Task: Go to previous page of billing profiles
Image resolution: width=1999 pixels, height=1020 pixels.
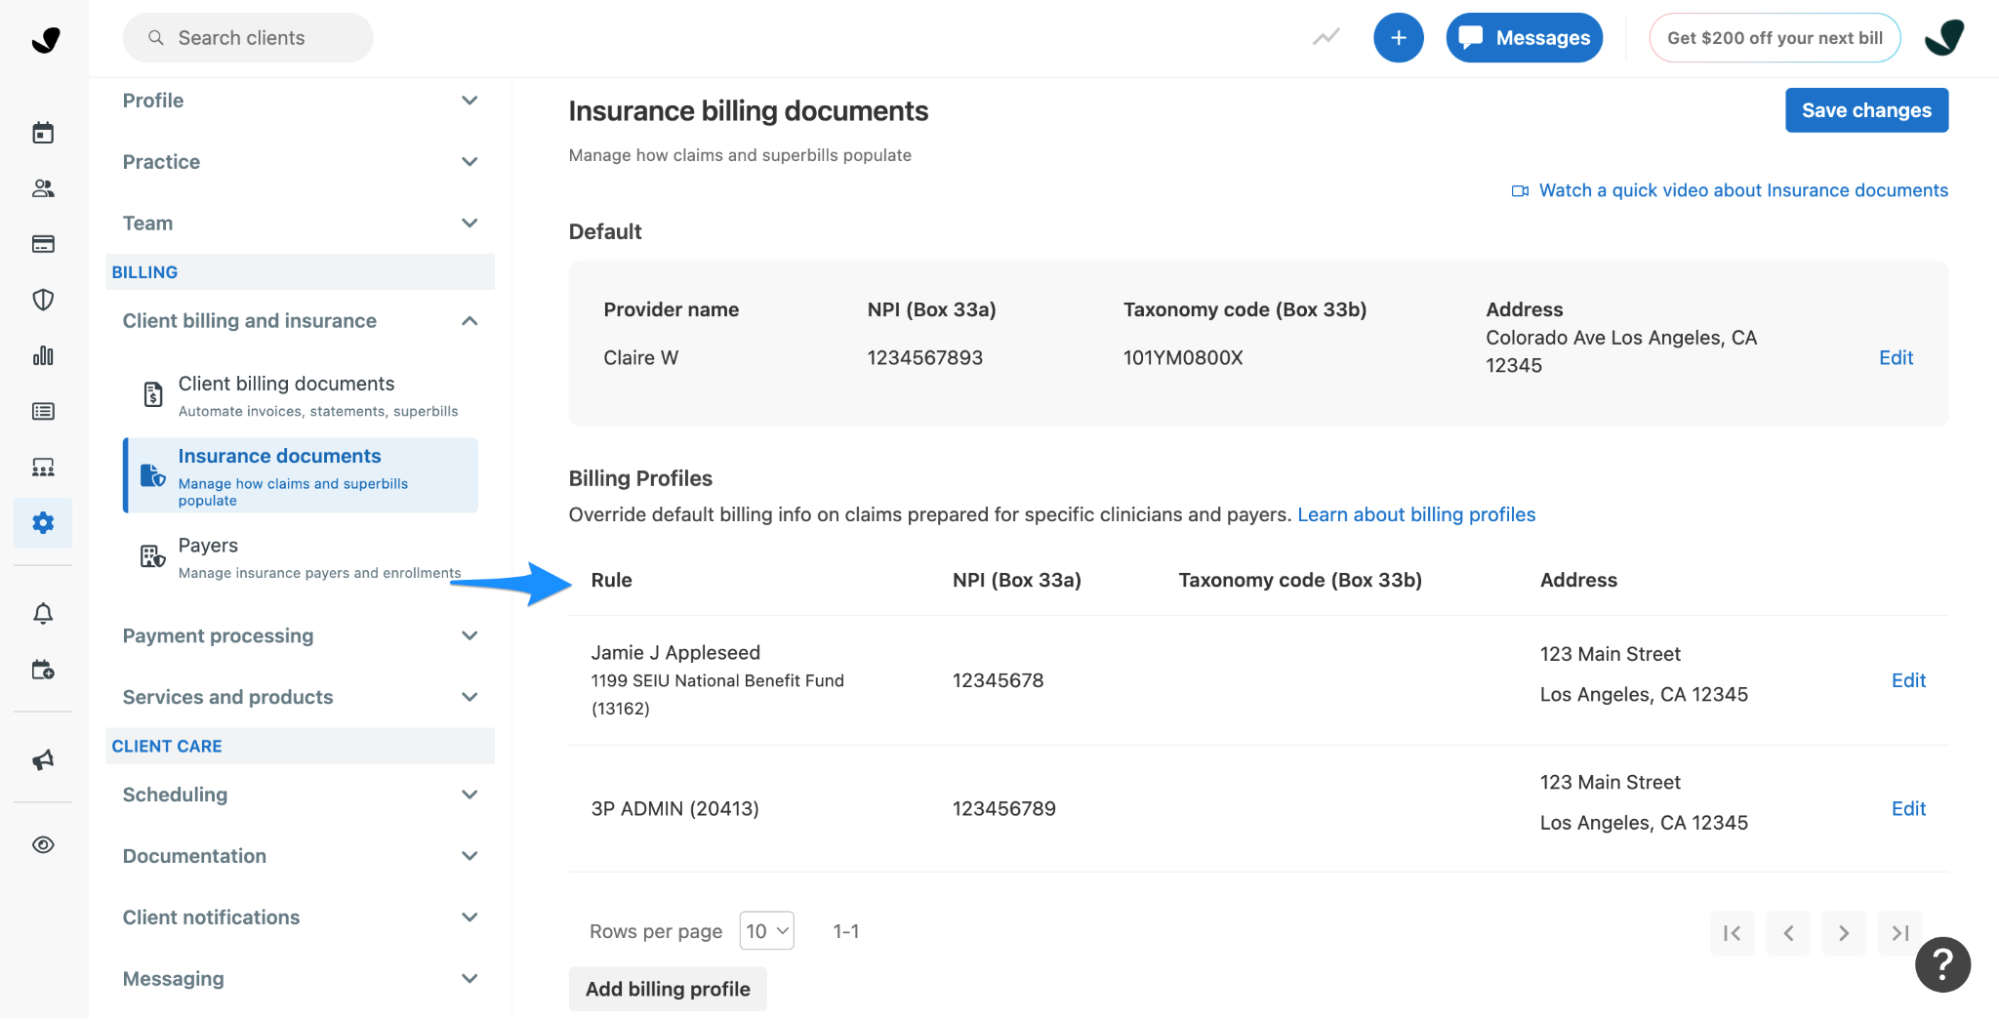Action: click(x=1788, y=933)
